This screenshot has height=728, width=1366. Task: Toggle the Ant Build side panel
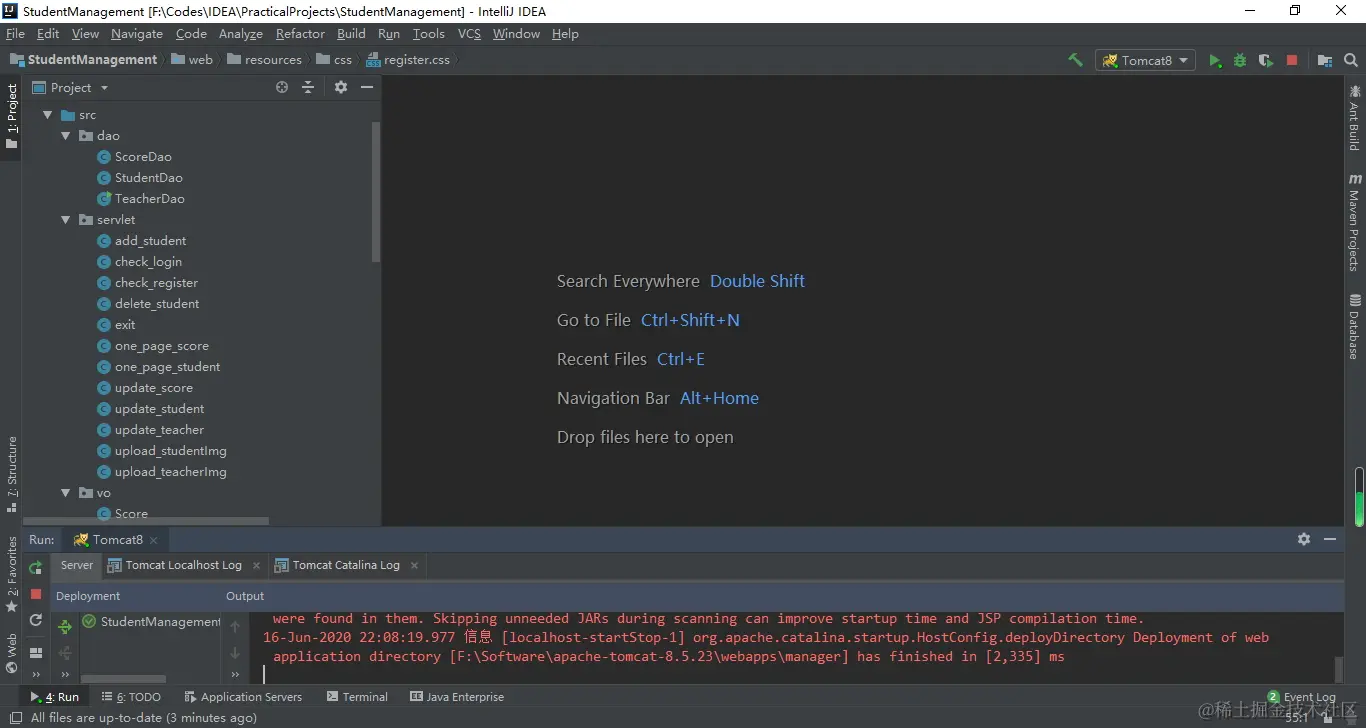1355,118
